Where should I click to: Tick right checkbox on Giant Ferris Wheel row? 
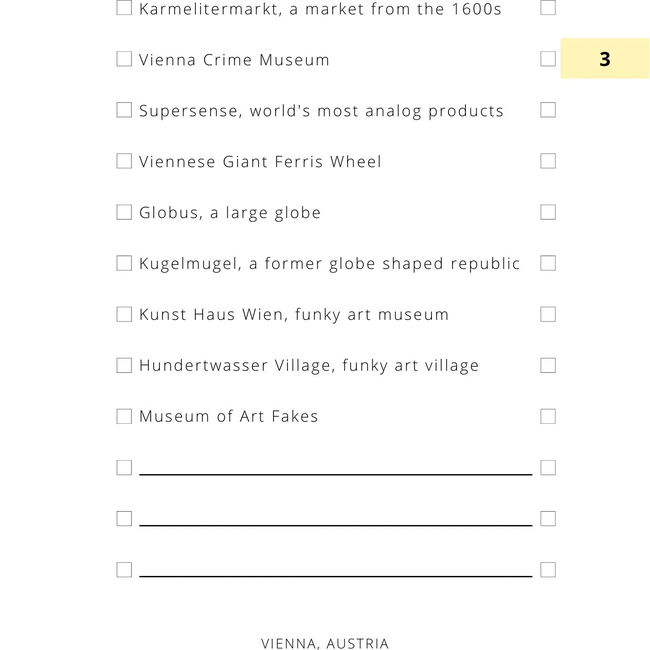point(548,161)
